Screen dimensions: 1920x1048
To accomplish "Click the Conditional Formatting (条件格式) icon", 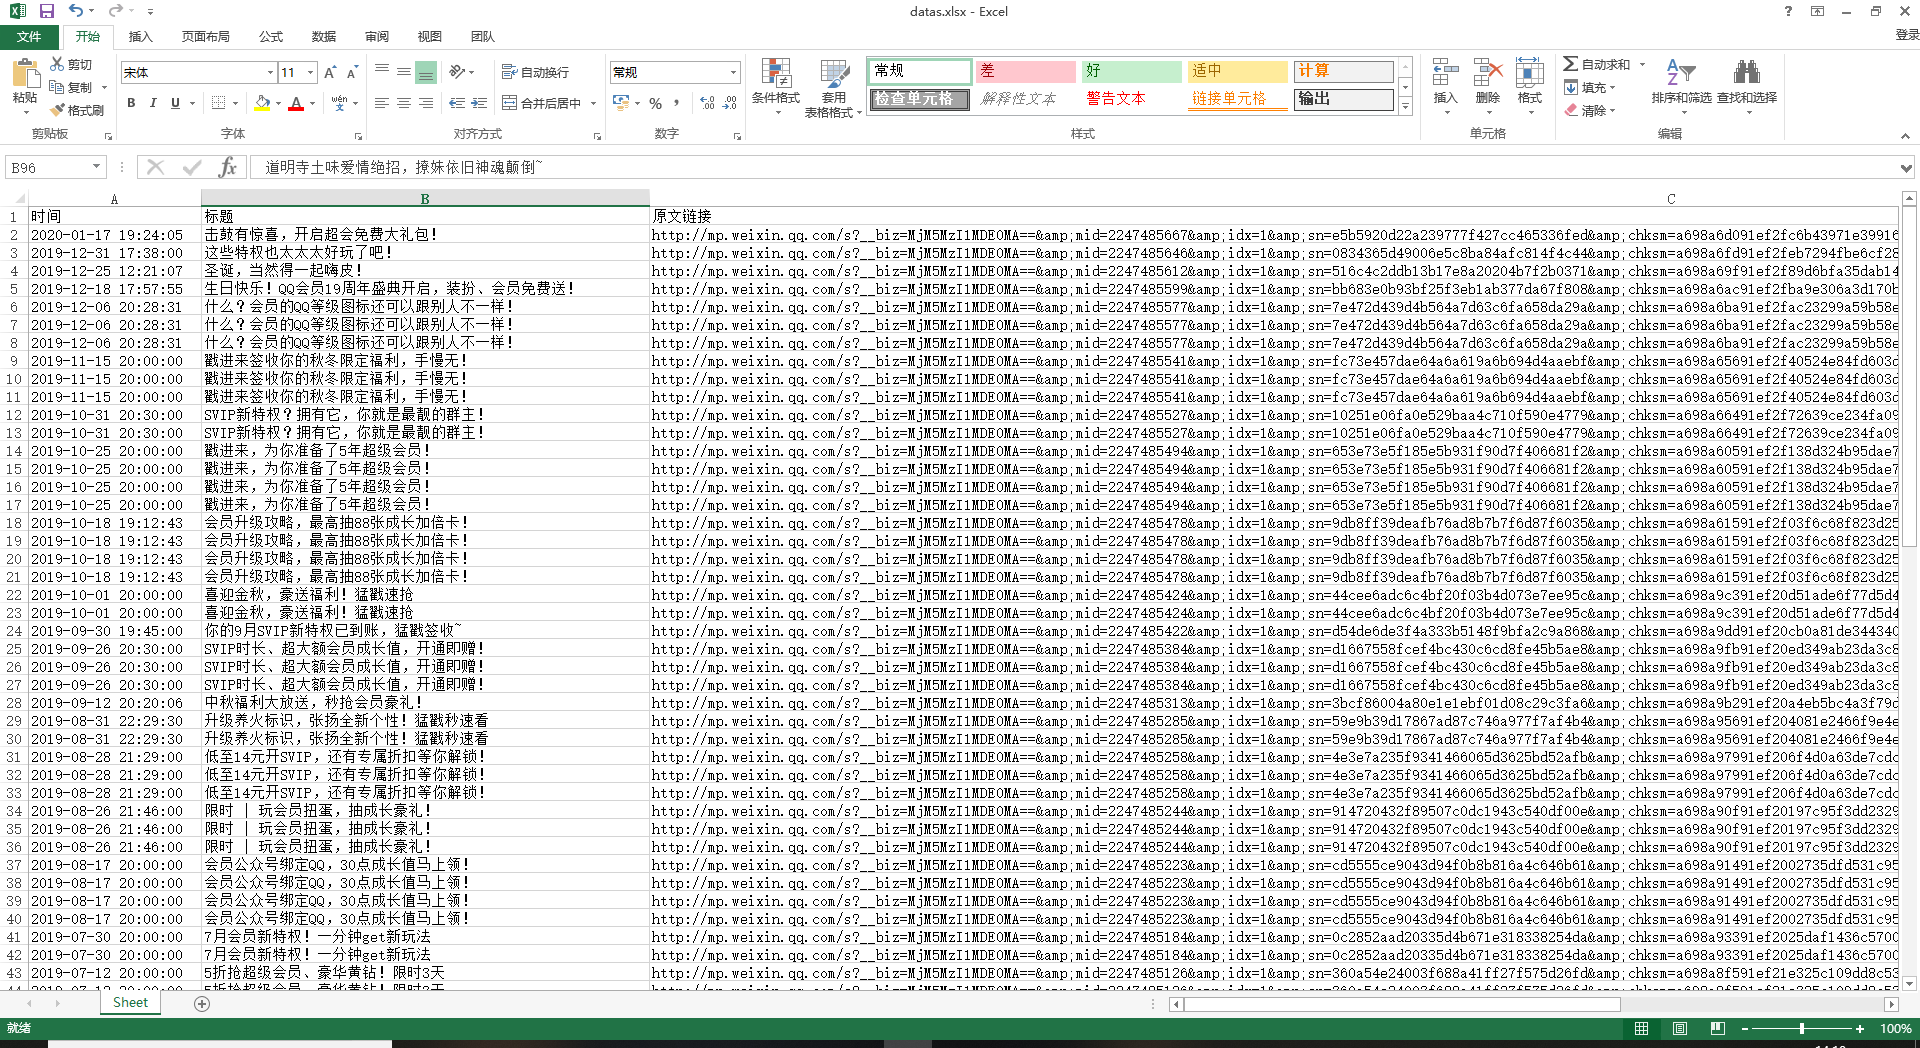I will 775,73.
